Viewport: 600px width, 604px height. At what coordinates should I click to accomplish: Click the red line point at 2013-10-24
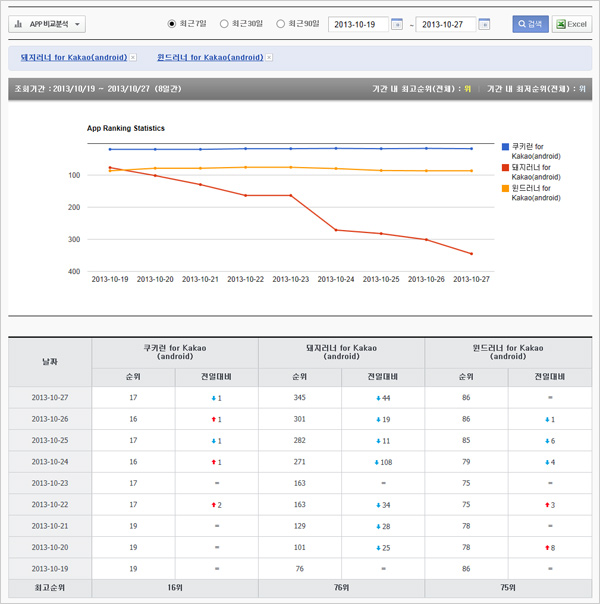point(336,230)
